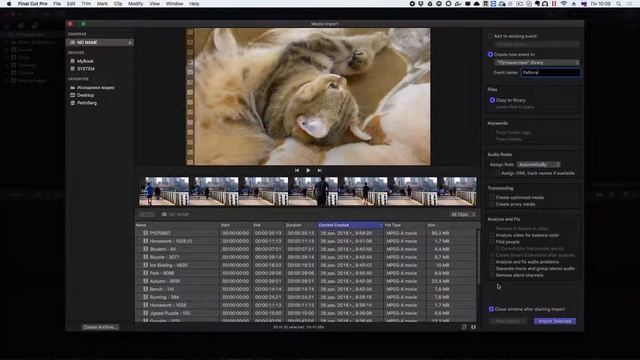Click the clip icon beside 'Autumn - 6091'
The image size is (640, 360).
click(145, 281)
